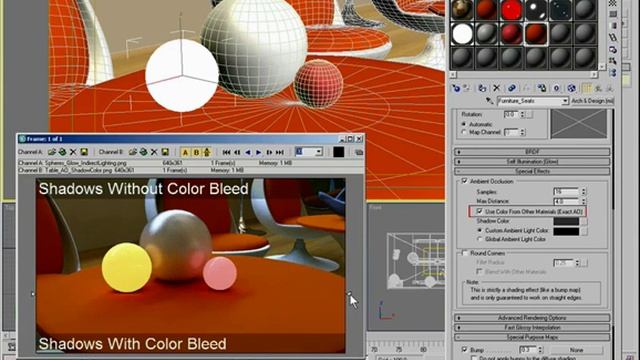The height and width of the screenshot is (360, 640).
Task: Toggle Ambient Occlusion checkbox
Action: tap(464, 181)
